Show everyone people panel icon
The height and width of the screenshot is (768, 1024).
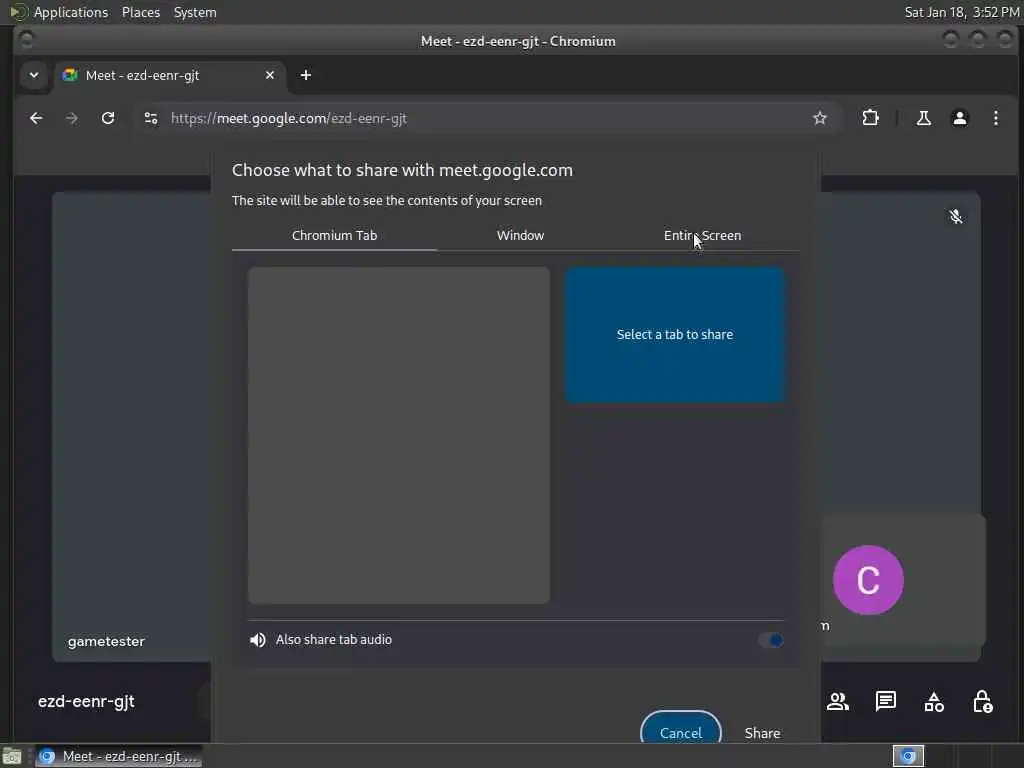coord(837,702)
